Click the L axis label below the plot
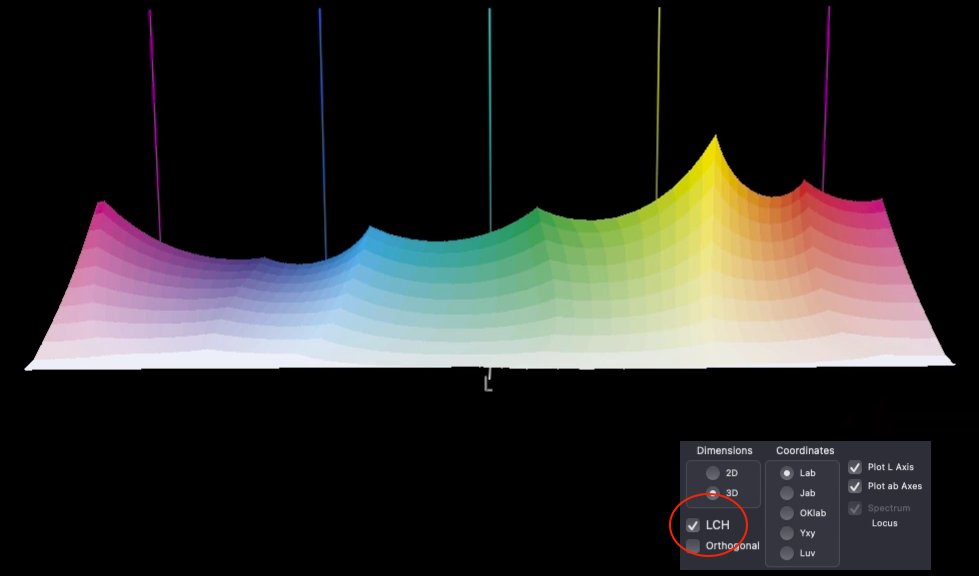Image resolution: width=979 pixels, height=576 pixels. click(x=488, y=382)
